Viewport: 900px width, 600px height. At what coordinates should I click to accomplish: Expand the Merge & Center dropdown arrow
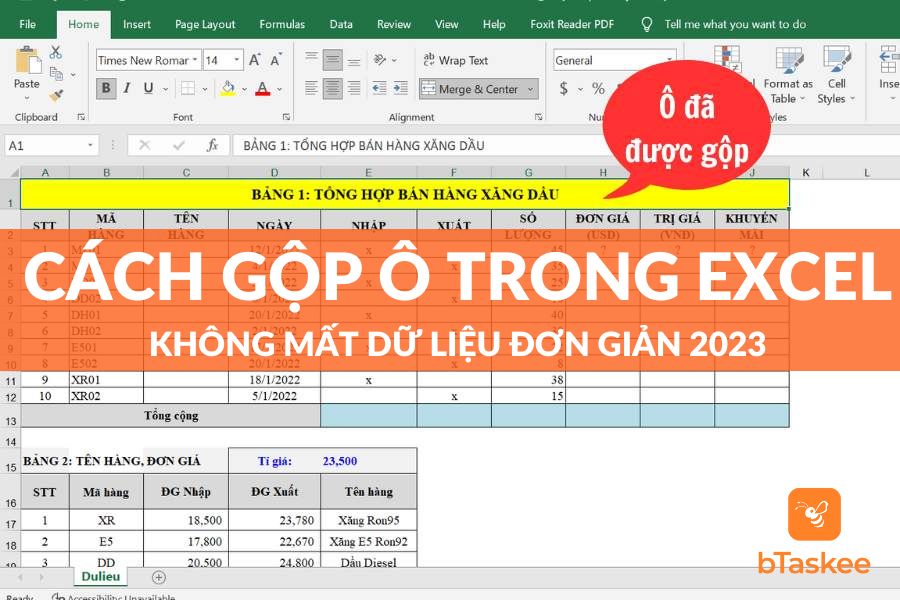click(531, 89)
